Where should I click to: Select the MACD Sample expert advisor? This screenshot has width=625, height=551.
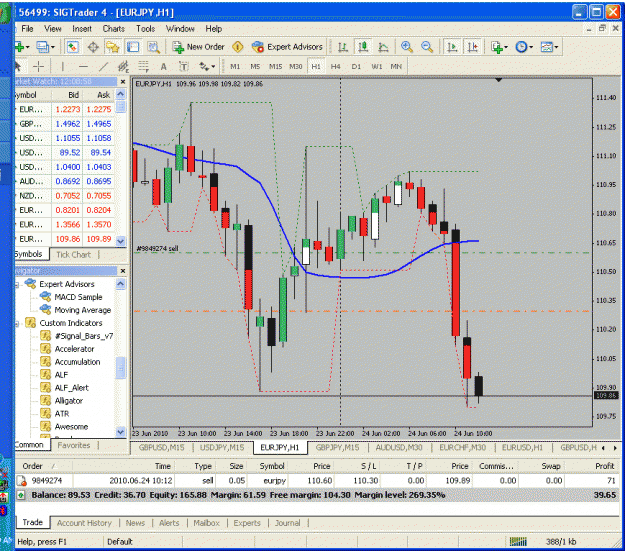(79, 297)
